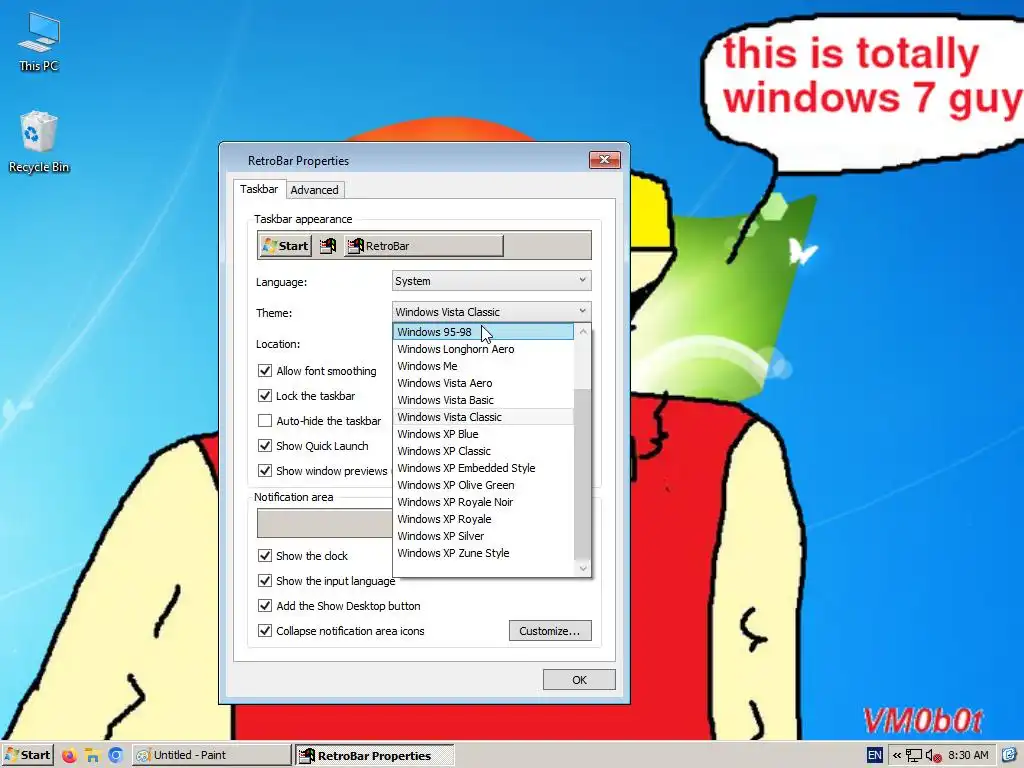The height and width of the screenshot is (768, 1024).
Task: Toggle Show the input language checkbox
Action: (264, 581)
